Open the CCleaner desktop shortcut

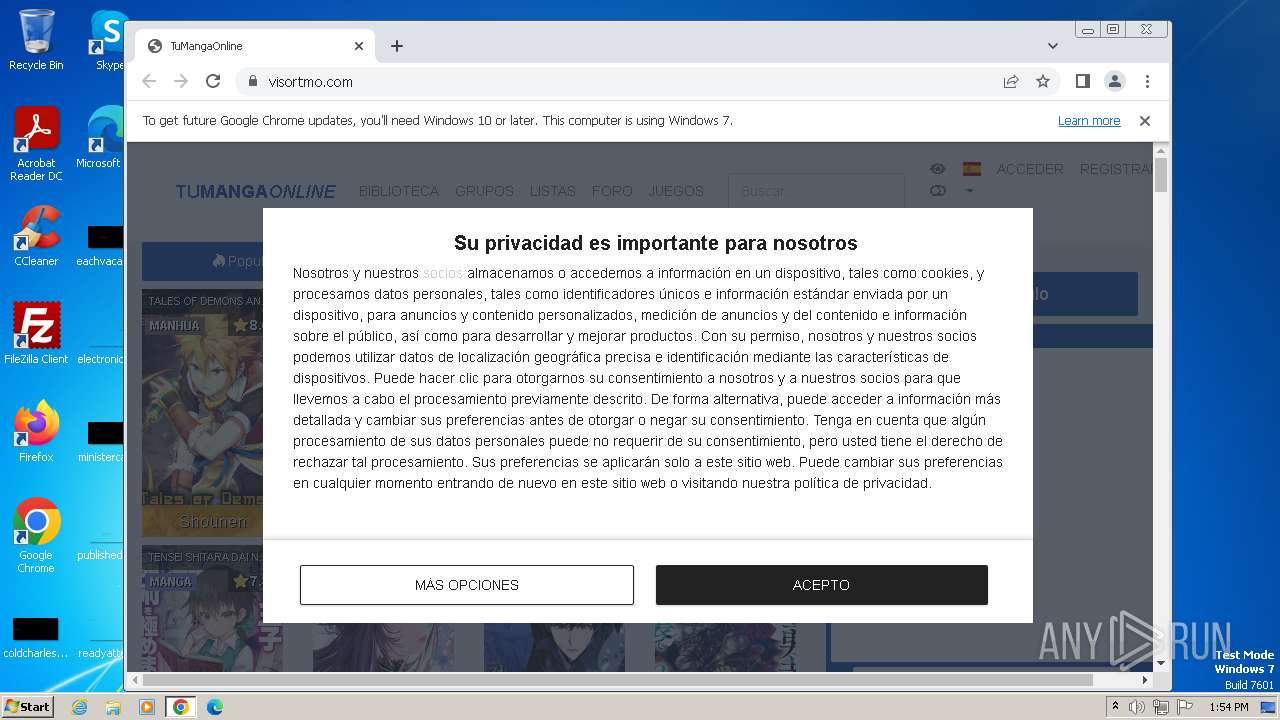(x=36, y=236)
